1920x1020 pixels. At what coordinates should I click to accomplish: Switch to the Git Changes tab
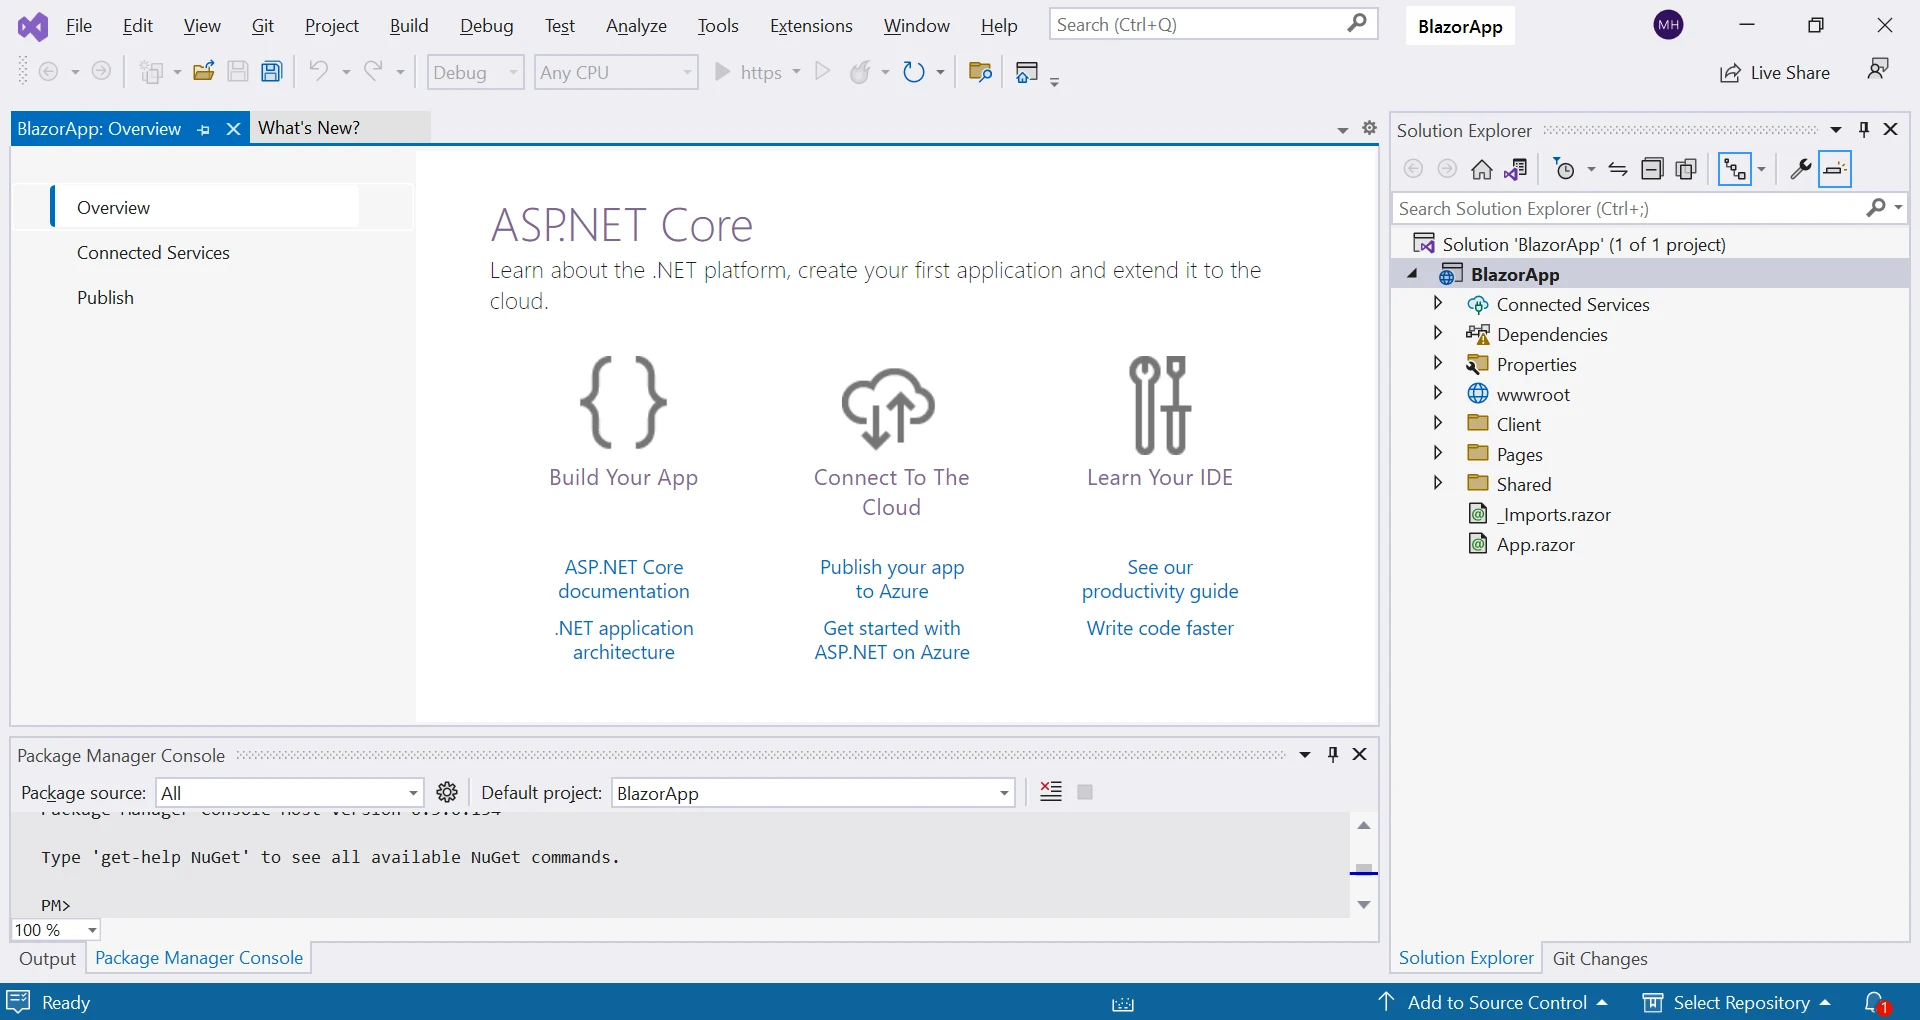pos(1600,959)
